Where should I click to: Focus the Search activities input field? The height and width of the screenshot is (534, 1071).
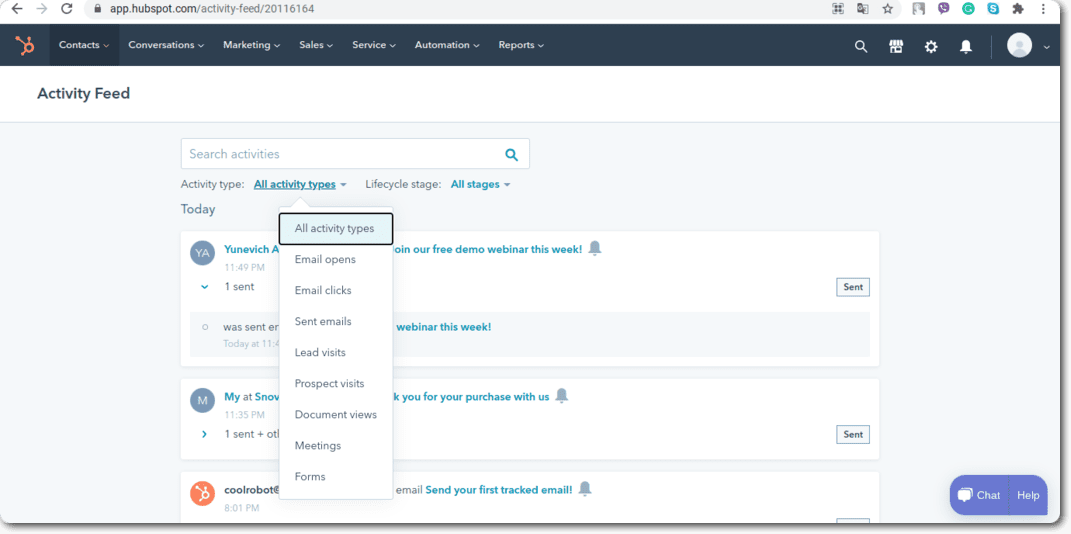coord(340,154)
